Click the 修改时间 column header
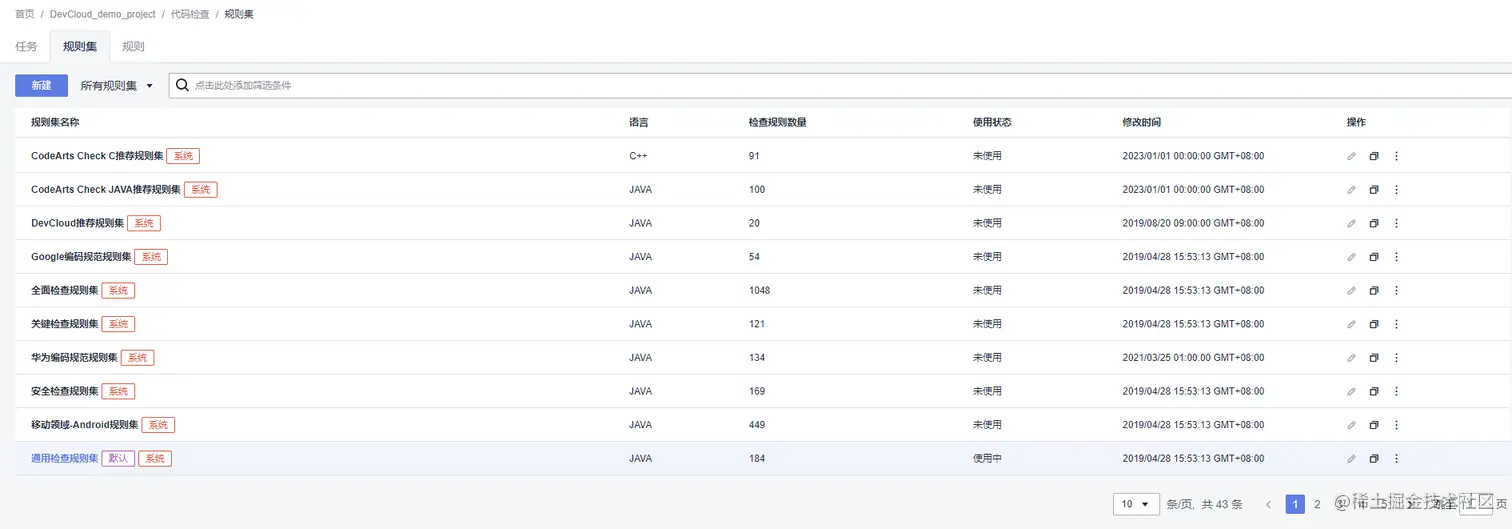 tap(1142, 122)
